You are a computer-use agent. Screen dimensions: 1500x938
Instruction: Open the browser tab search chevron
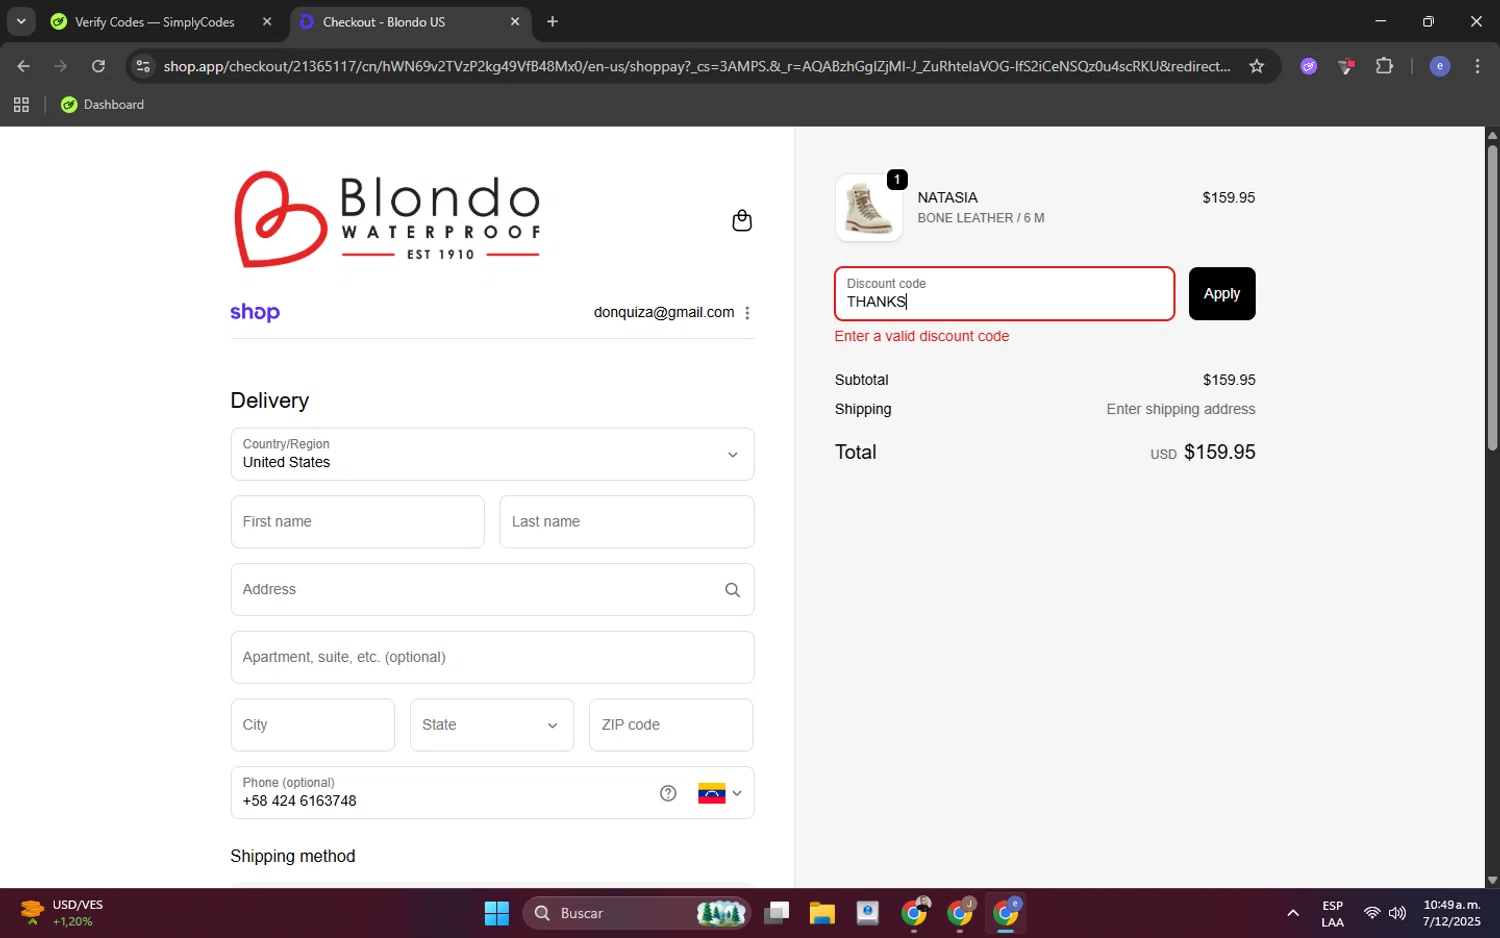click(20, 21)
